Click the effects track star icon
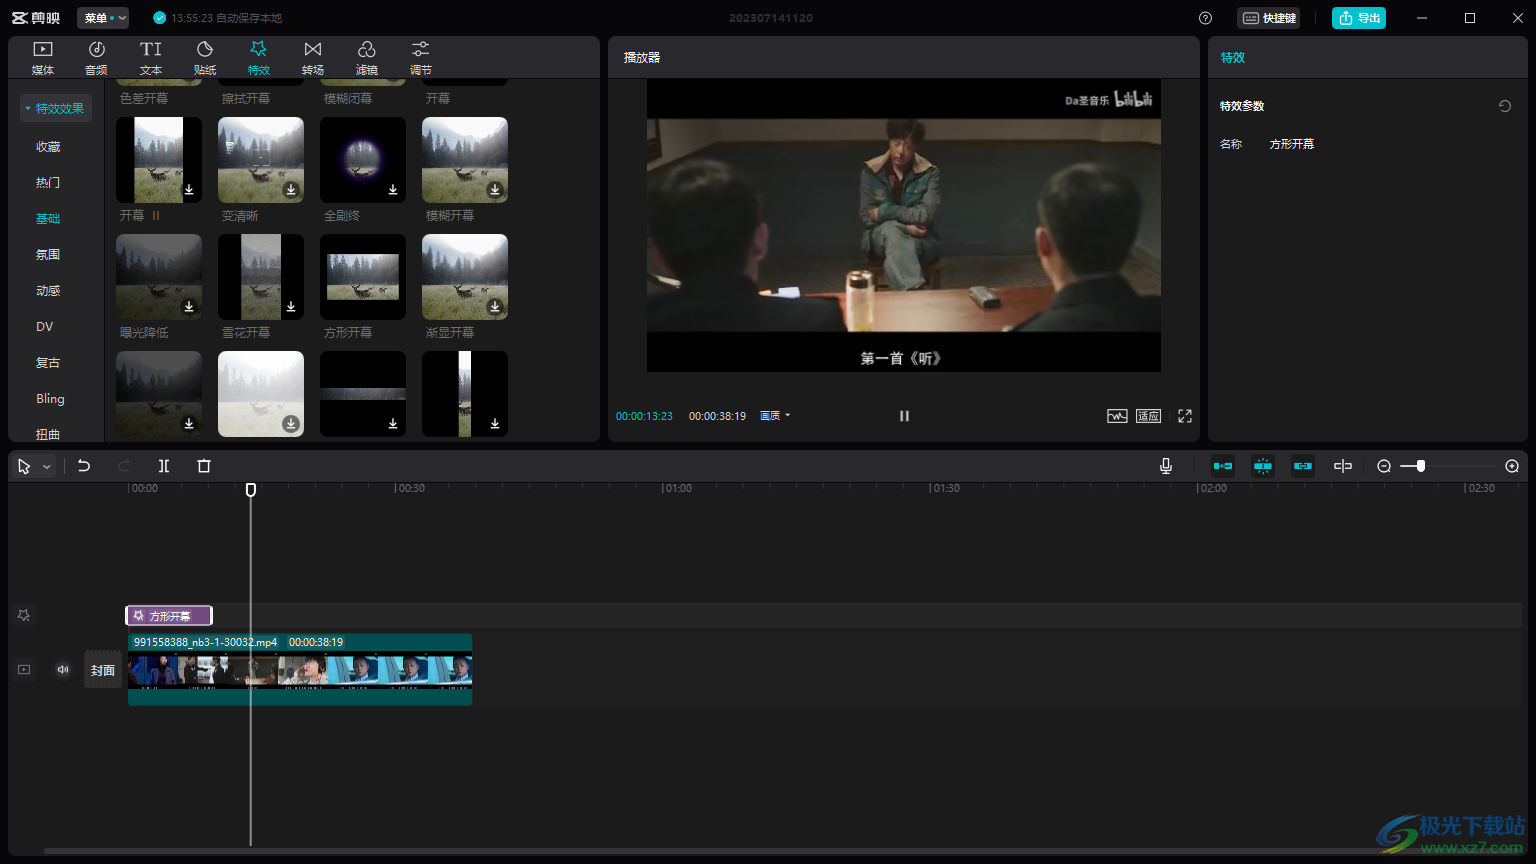1536x864 pixels. click(x=24, y=616)
